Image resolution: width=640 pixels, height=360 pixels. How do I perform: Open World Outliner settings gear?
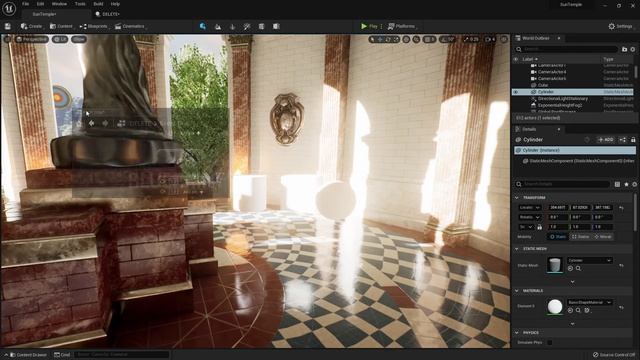click(x=633, y=49)
